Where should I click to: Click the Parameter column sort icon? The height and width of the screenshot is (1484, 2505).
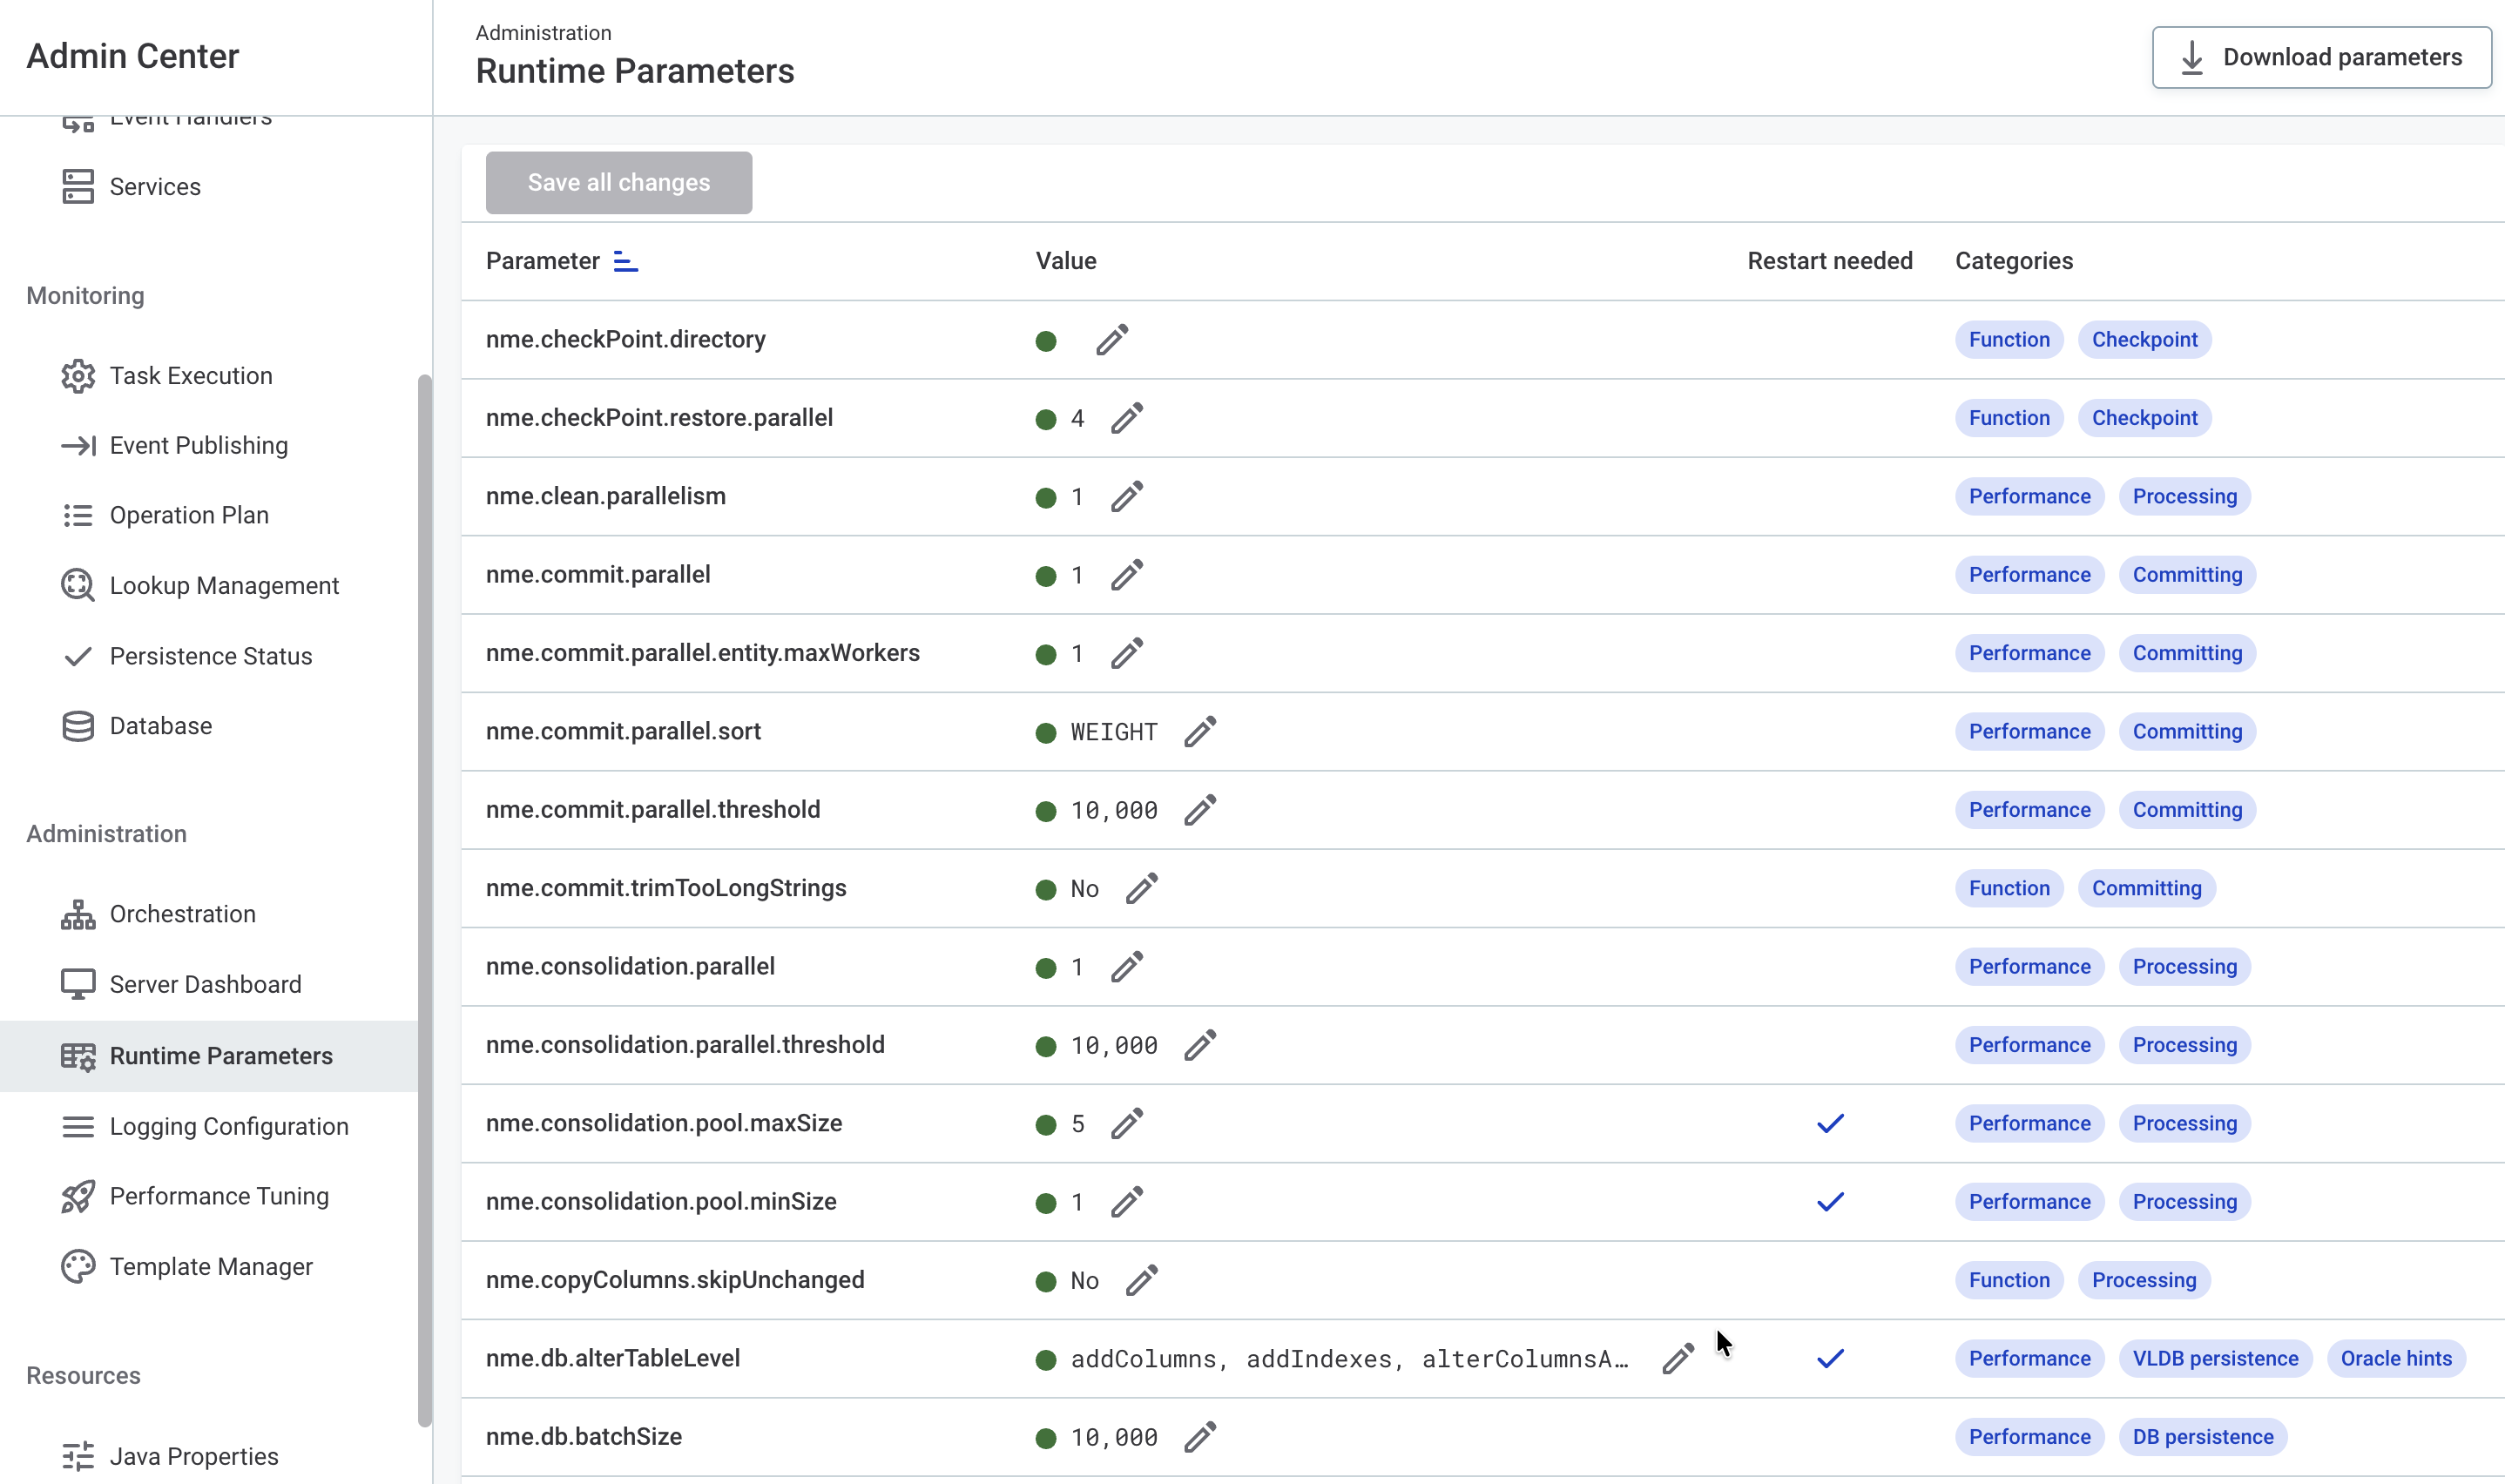click(626, 262)
